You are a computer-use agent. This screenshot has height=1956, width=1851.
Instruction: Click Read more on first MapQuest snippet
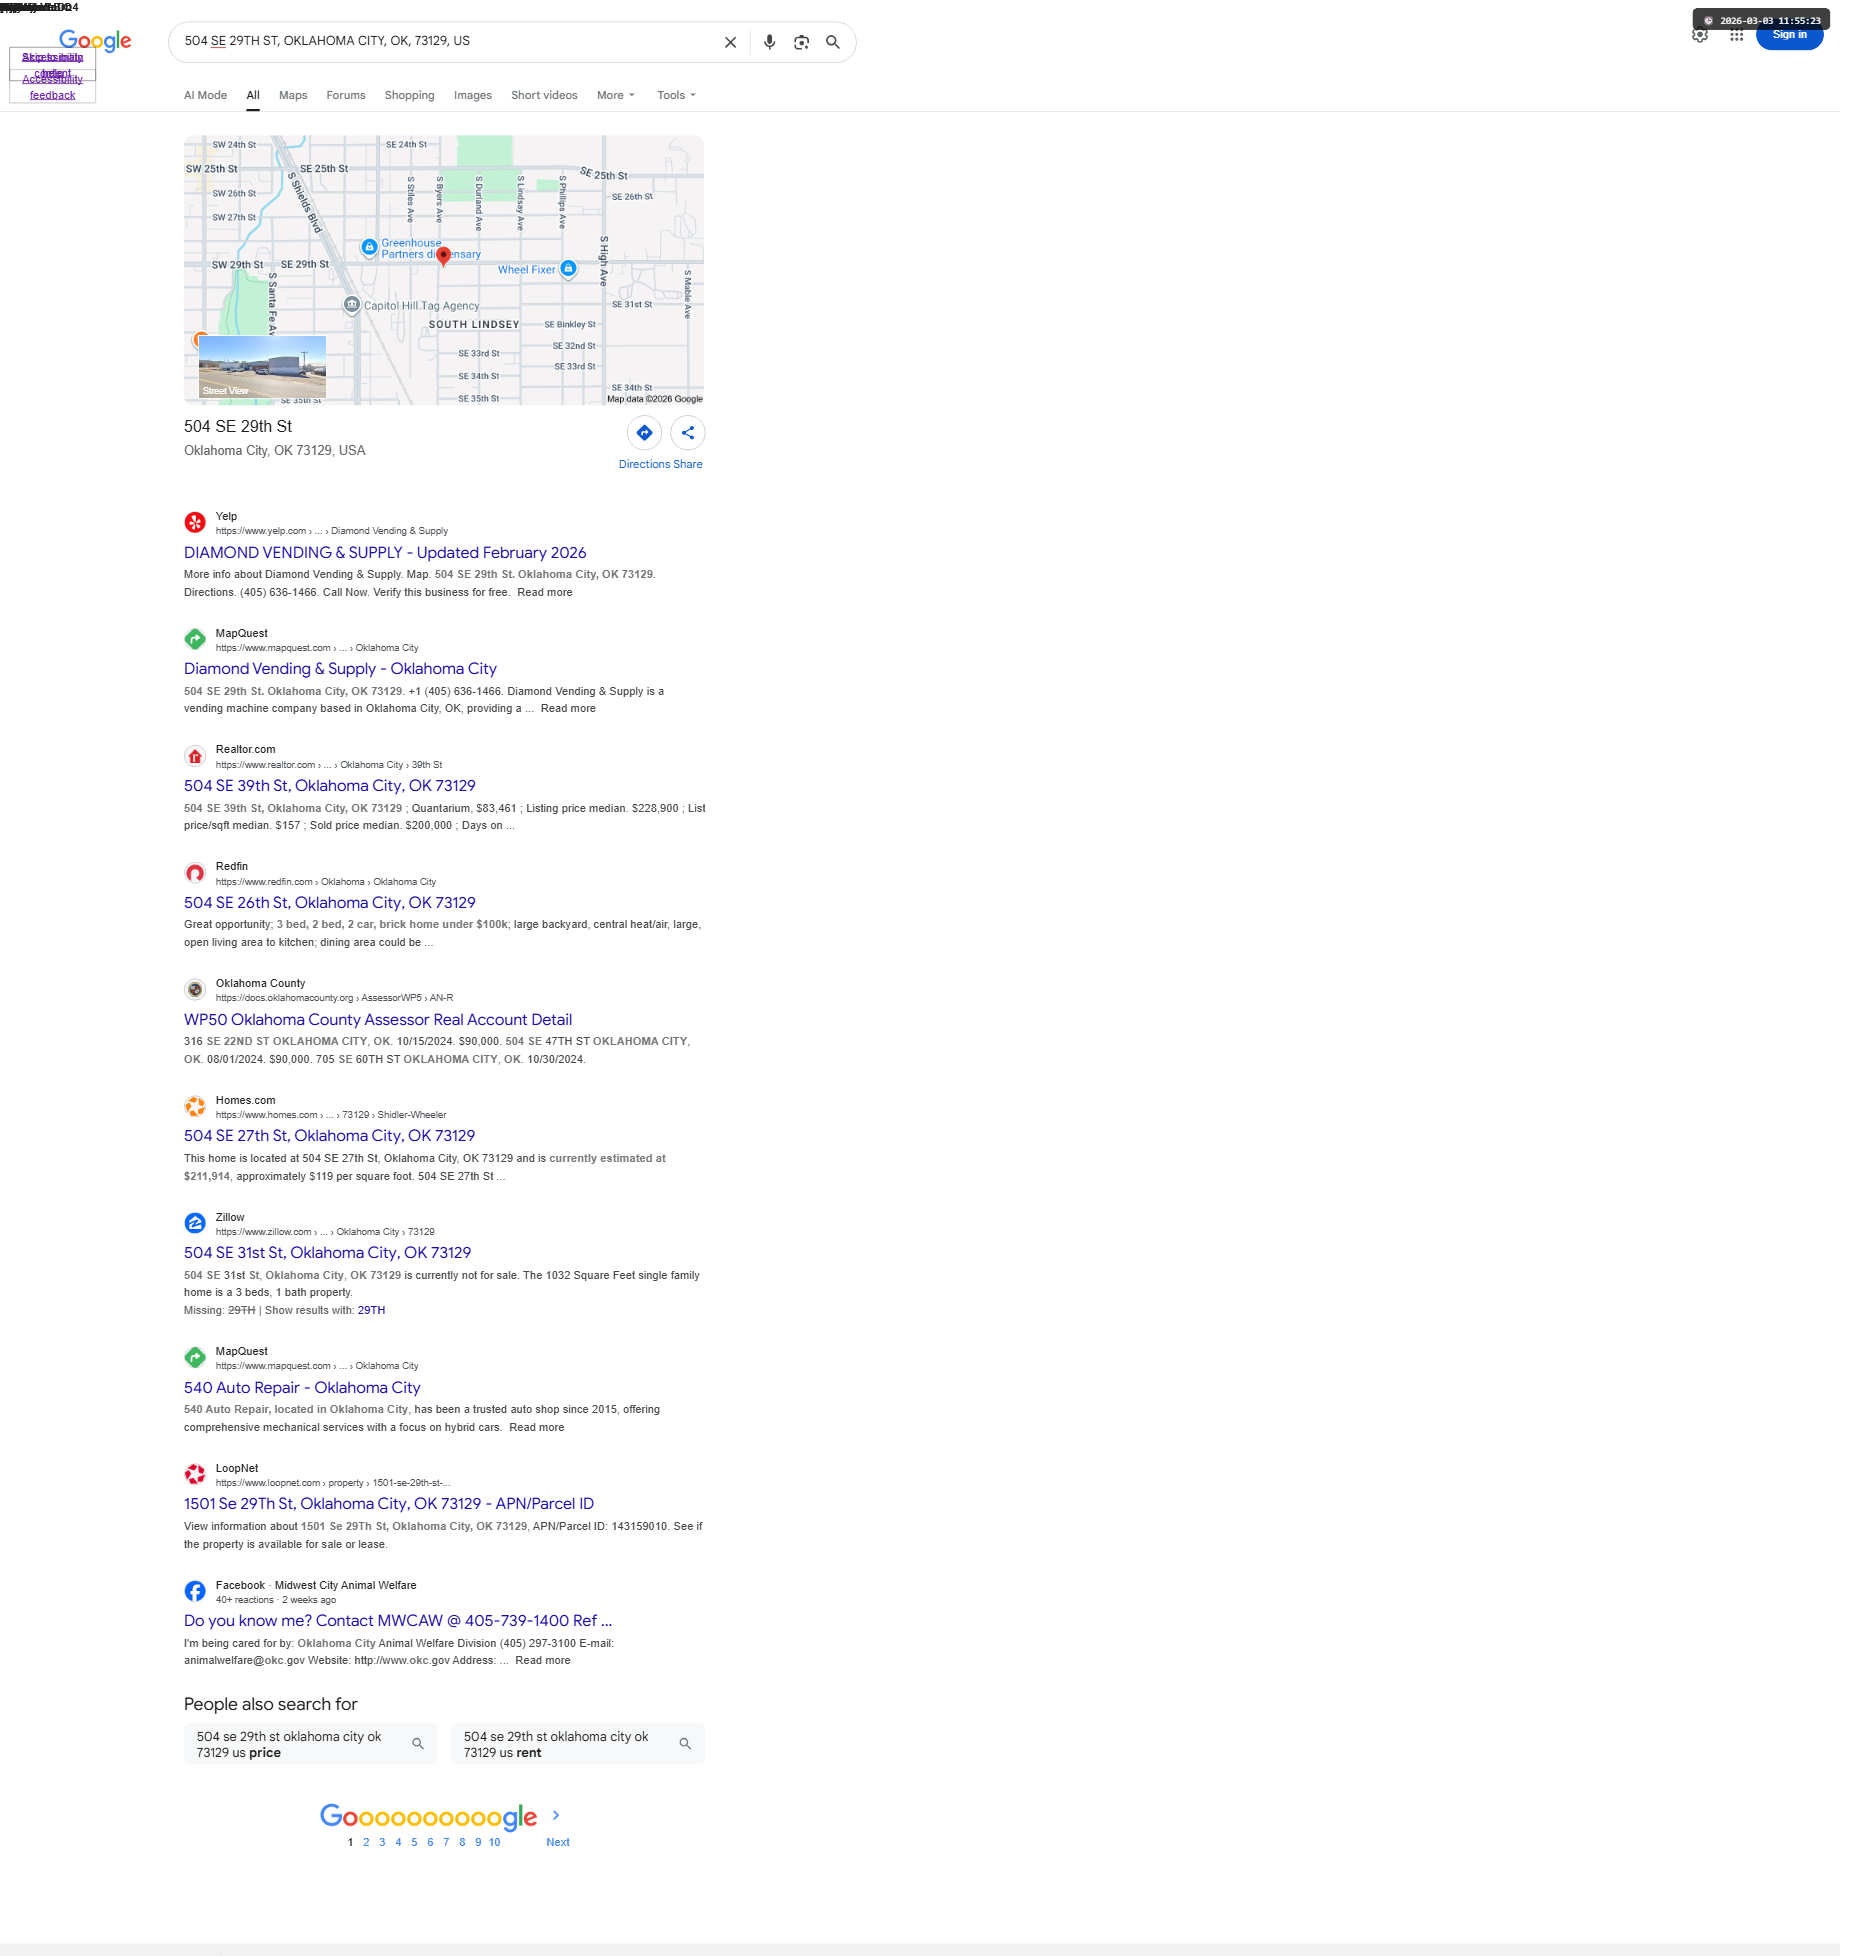tap(568, 708)
